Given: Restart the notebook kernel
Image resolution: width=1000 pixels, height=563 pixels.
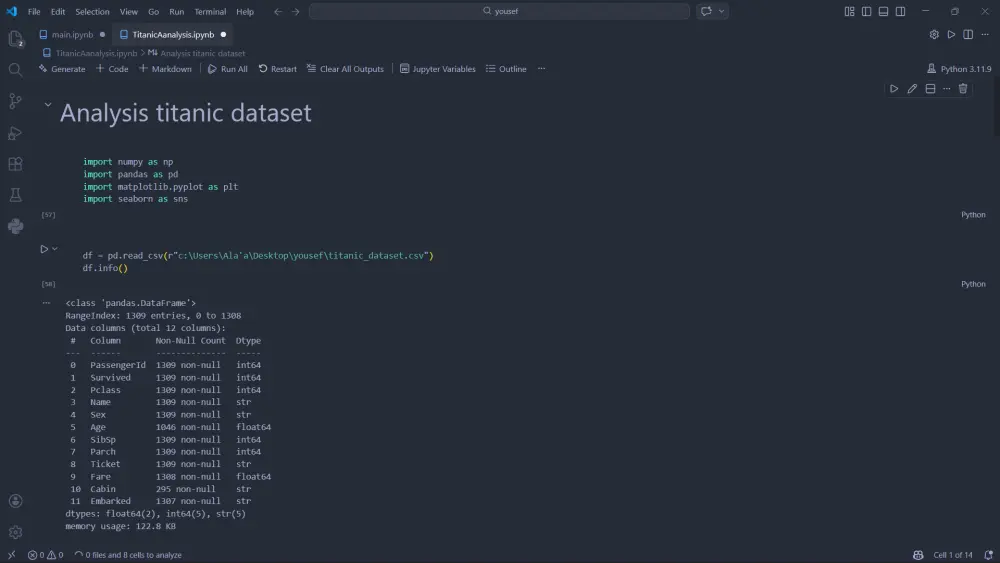Looking at the screenshot, I should [x=277, y=69].
